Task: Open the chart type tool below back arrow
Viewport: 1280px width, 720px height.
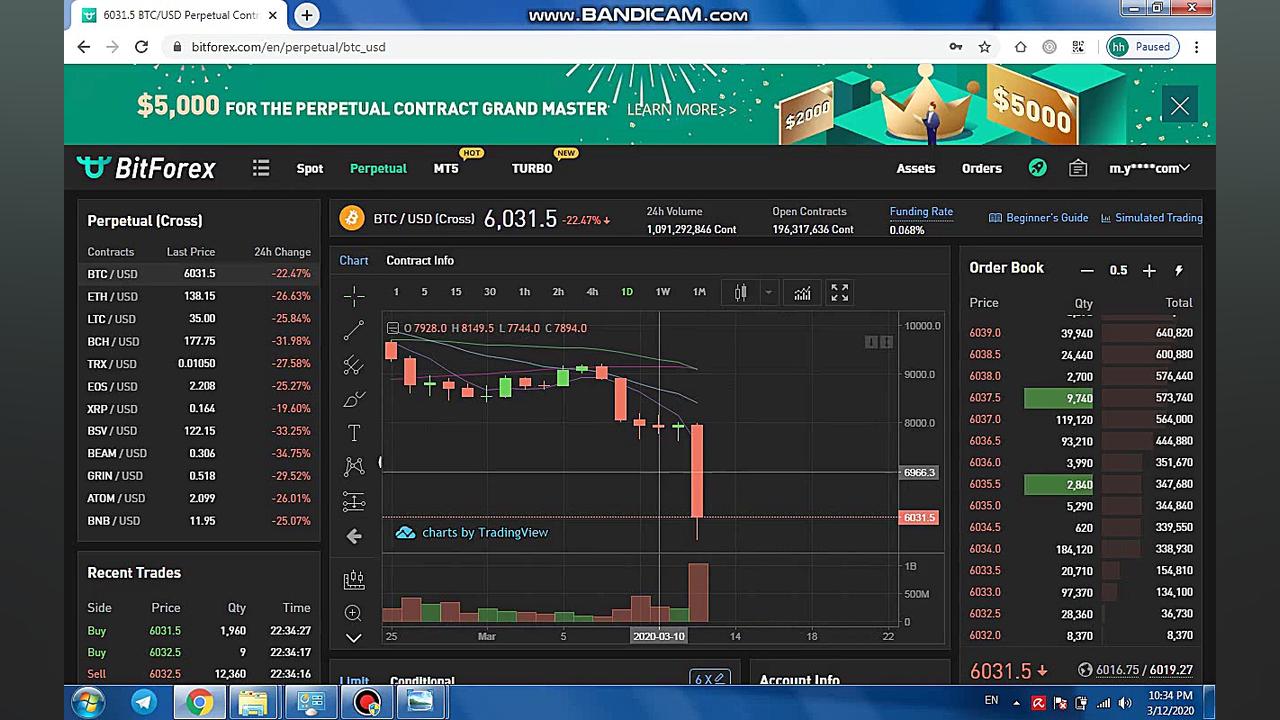Action: tap(354, 579)
